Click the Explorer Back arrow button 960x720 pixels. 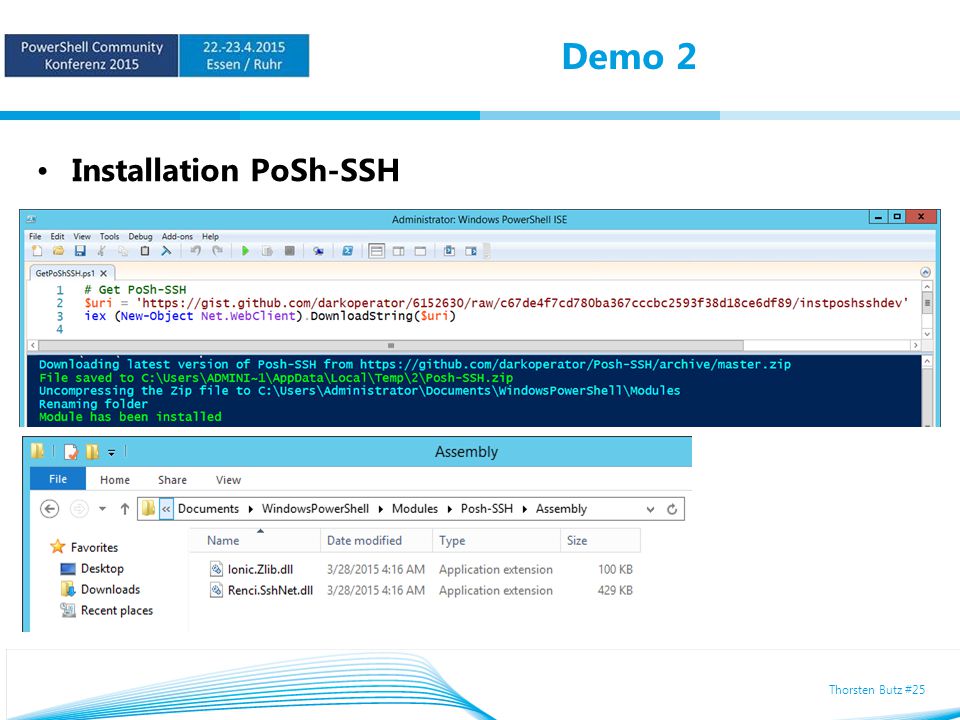50,509
